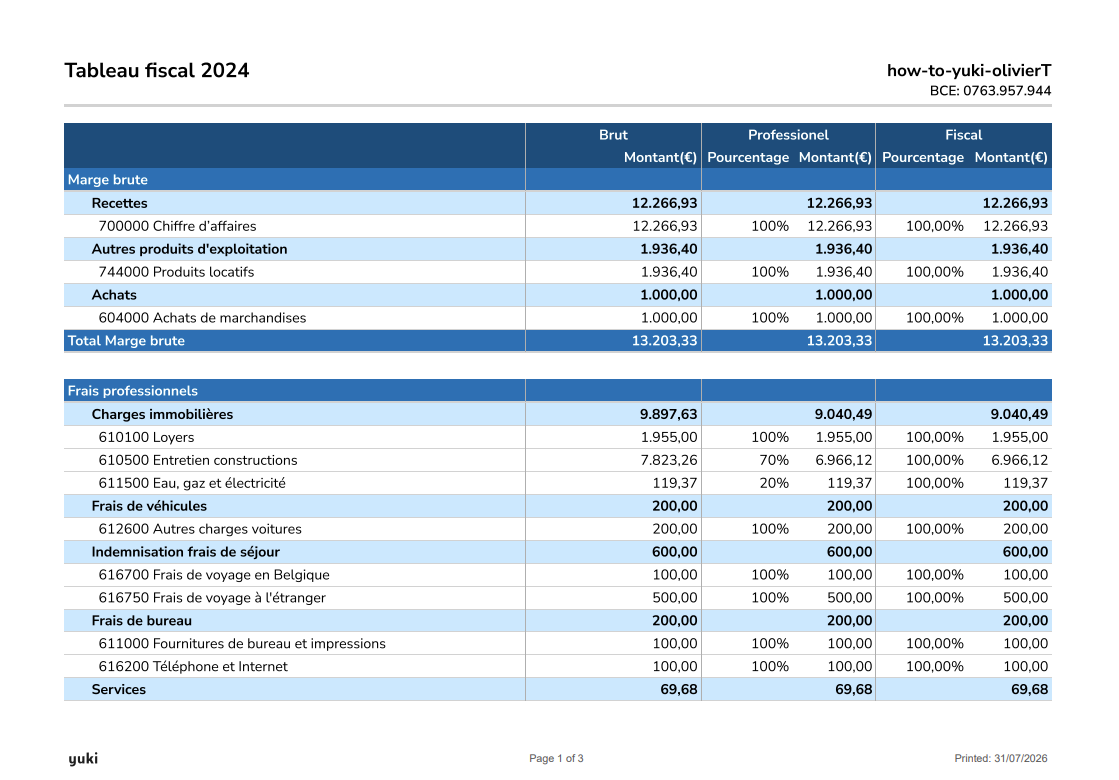Click Brut amount 119,37 for Eau, gaz
Viewport: 1119px width, 780px height.
pos(675,483)
